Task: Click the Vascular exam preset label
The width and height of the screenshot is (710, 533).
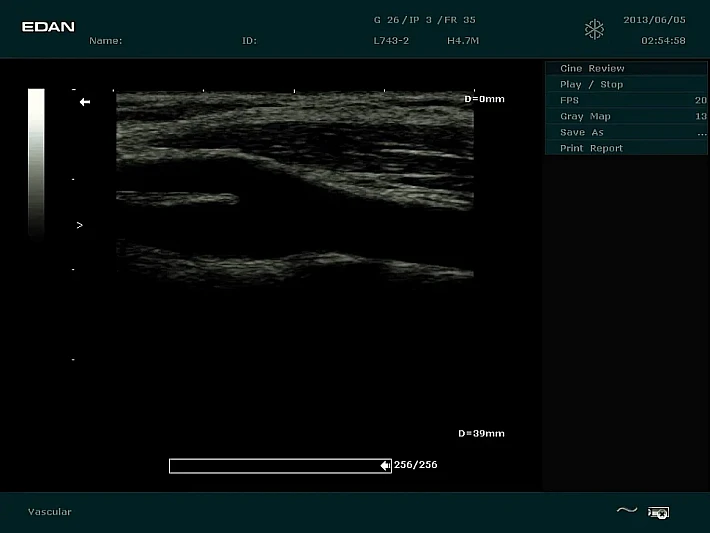Action: click(50, 512)
